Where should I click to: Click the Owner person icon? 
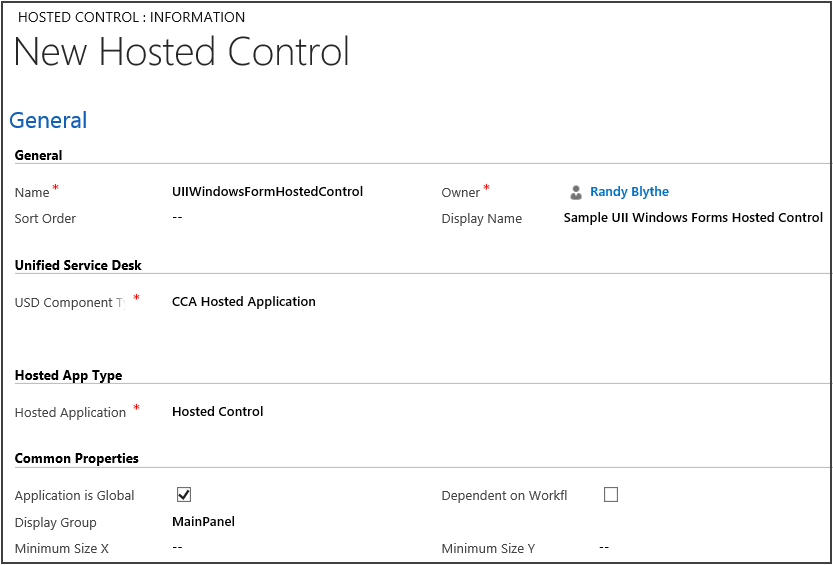pyautogui.click(x=575, y=192)
